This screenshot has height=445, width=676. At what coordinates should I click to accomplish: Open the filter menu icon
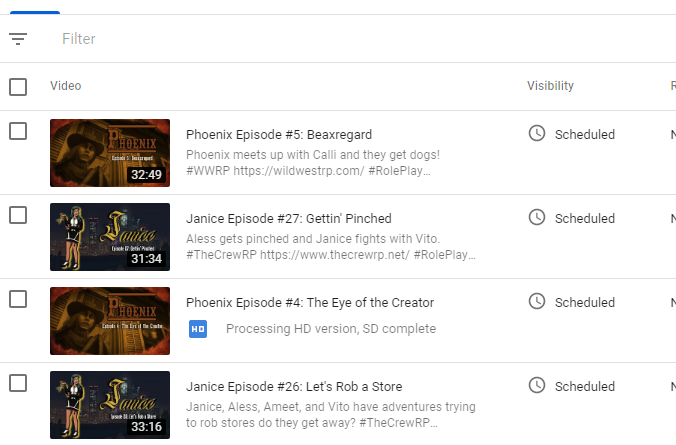click(x=18, y=39)
